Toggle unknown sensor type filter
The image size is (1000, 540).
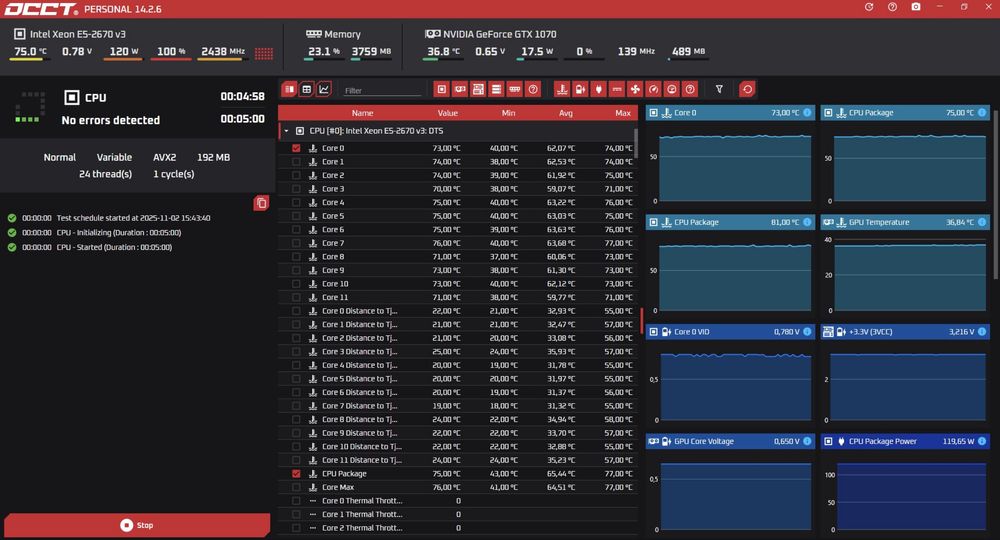tap(689, 89)
